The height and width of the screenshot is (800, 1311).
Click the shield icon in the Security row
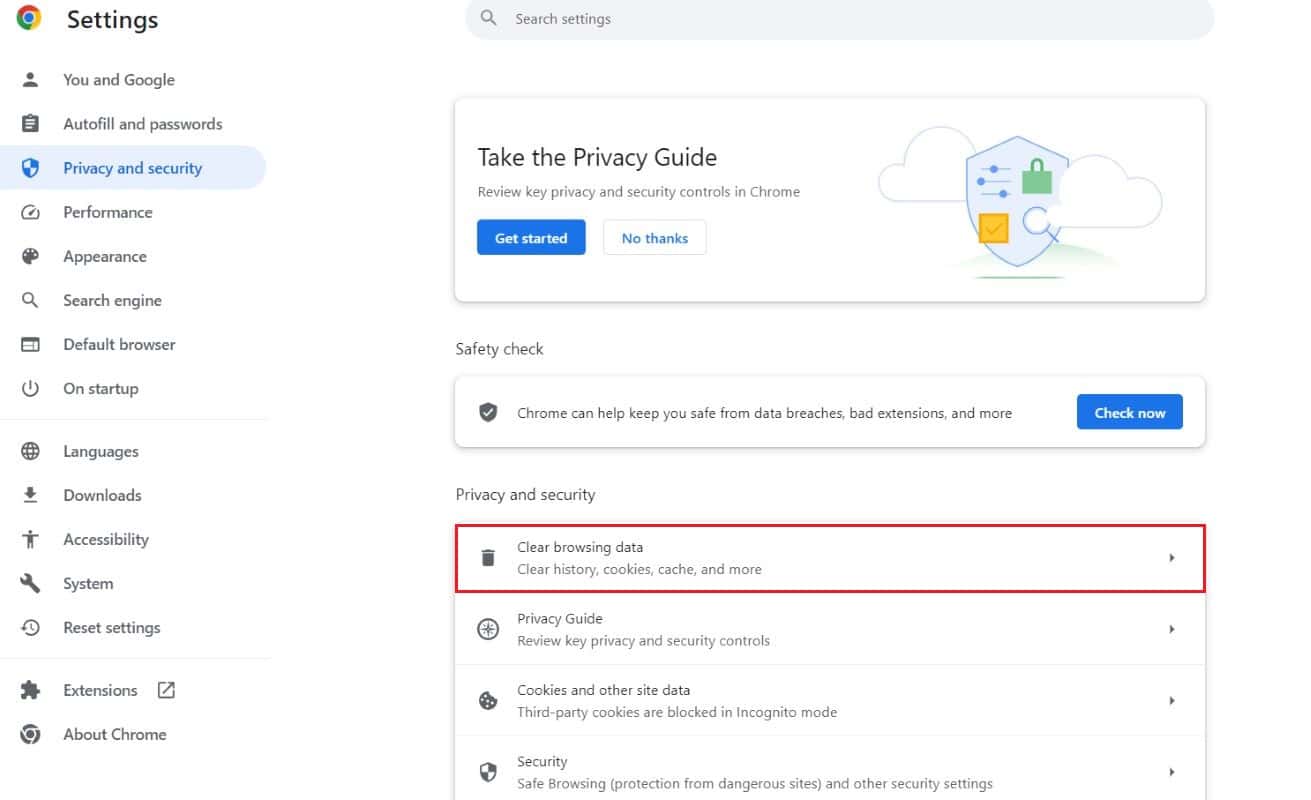coord(488,772)
